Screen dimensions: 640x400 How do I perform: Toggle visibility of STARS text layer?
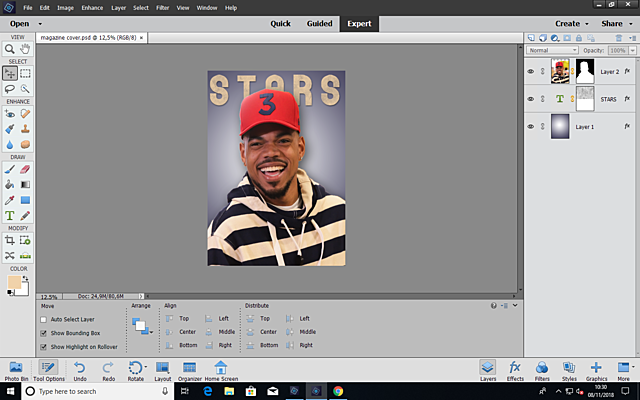pyautogui.click(x=531, y=99)
